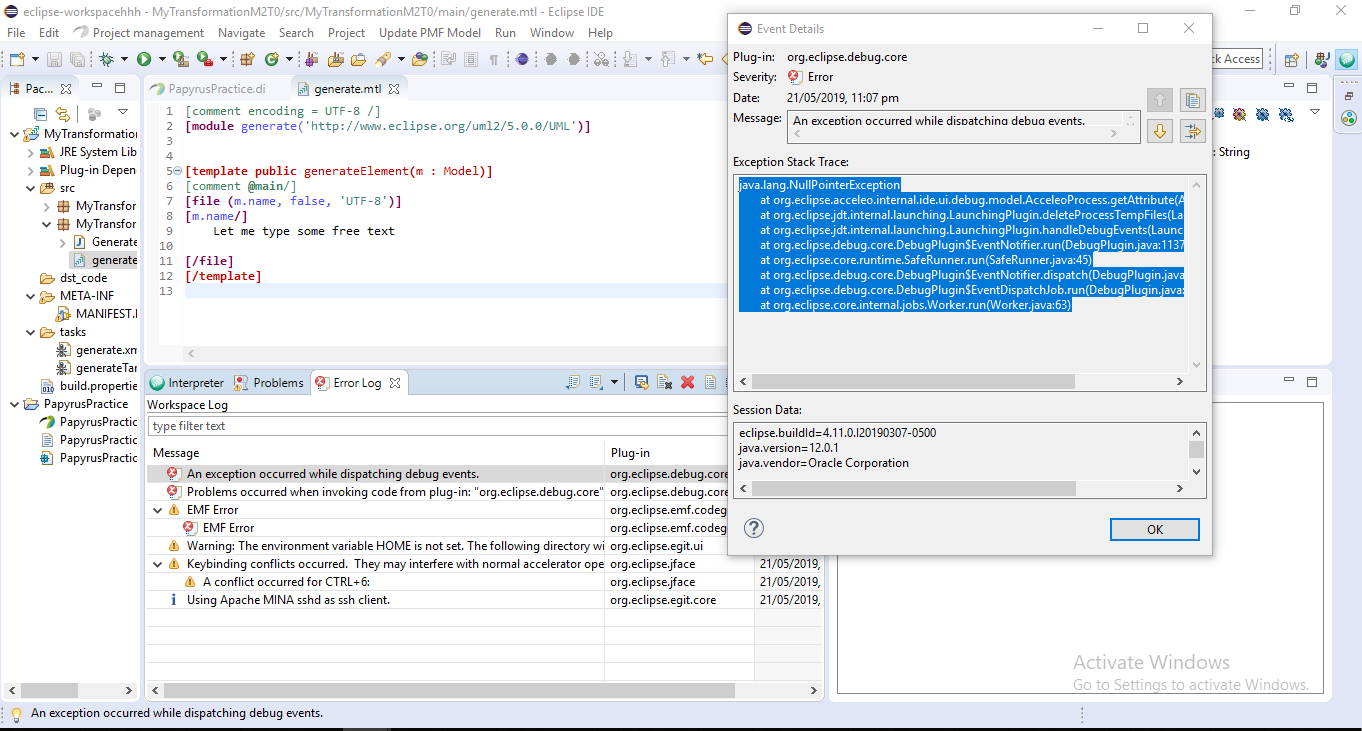Expand the JRE System Library node
Viewport: 1362px width, 731px height.
click(x=30, y=152)
